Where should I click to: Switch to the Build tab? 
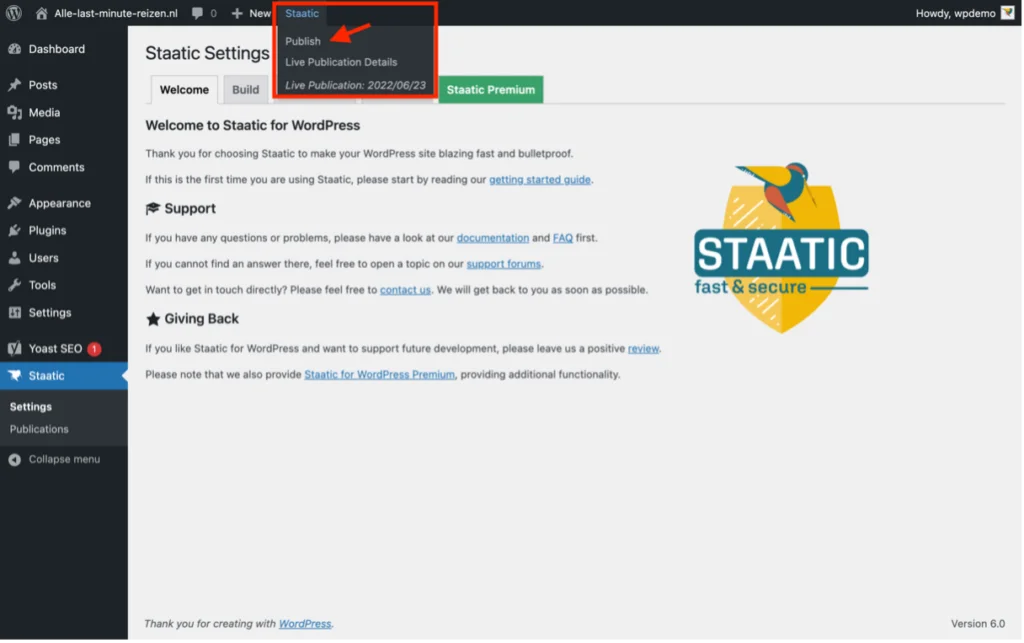click(x=246, y=89)
